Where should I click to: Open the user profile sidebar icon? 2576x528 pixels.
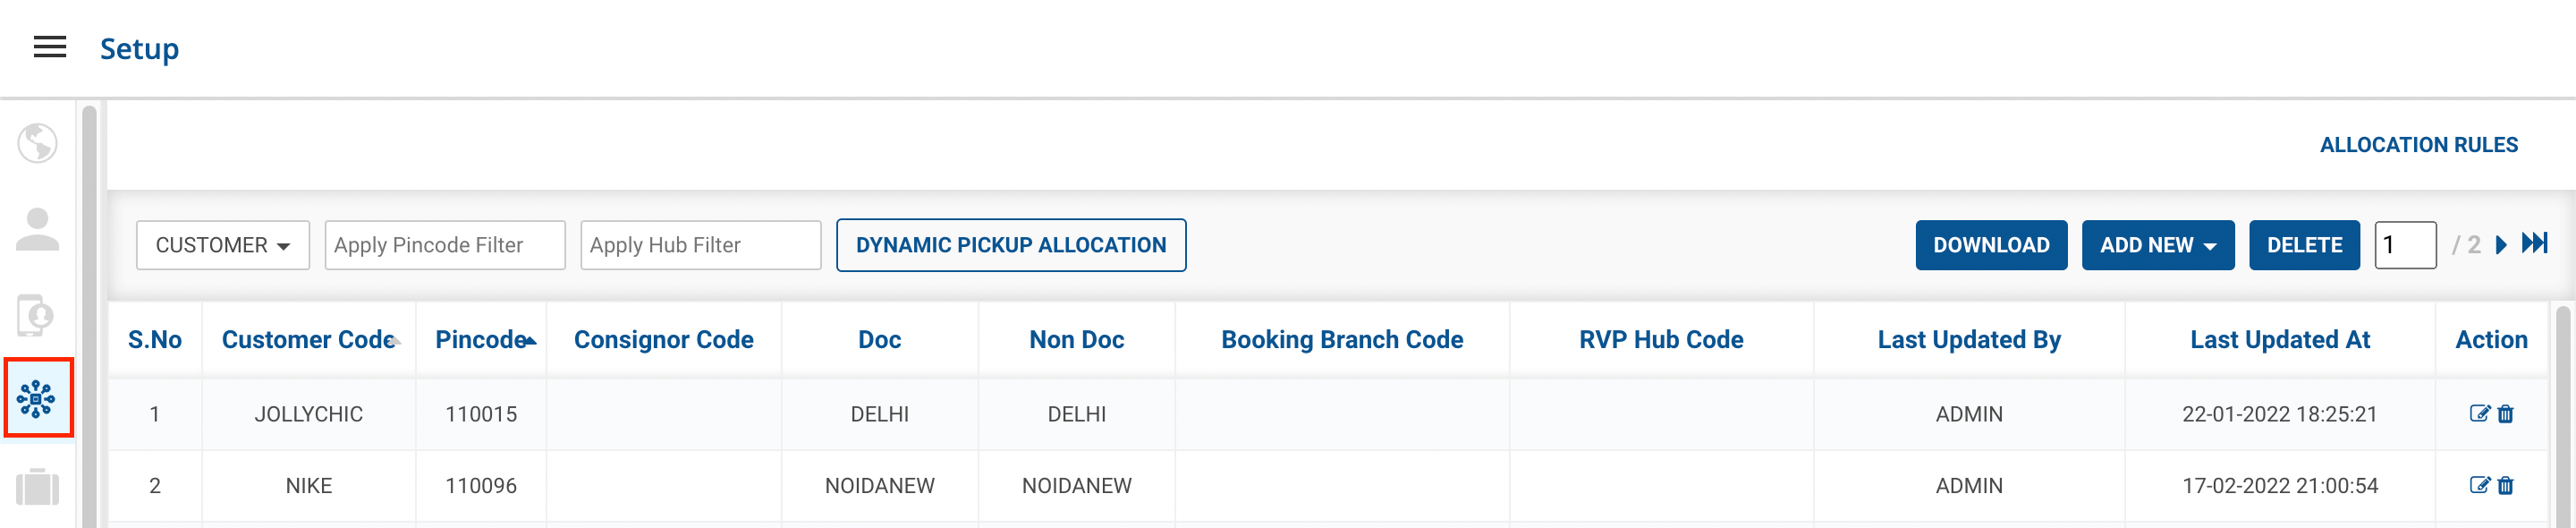point(38,230)
